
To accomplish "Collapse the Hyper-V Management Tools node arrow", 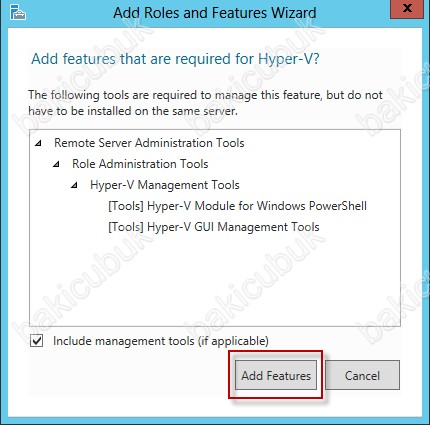I will point(74,185).
